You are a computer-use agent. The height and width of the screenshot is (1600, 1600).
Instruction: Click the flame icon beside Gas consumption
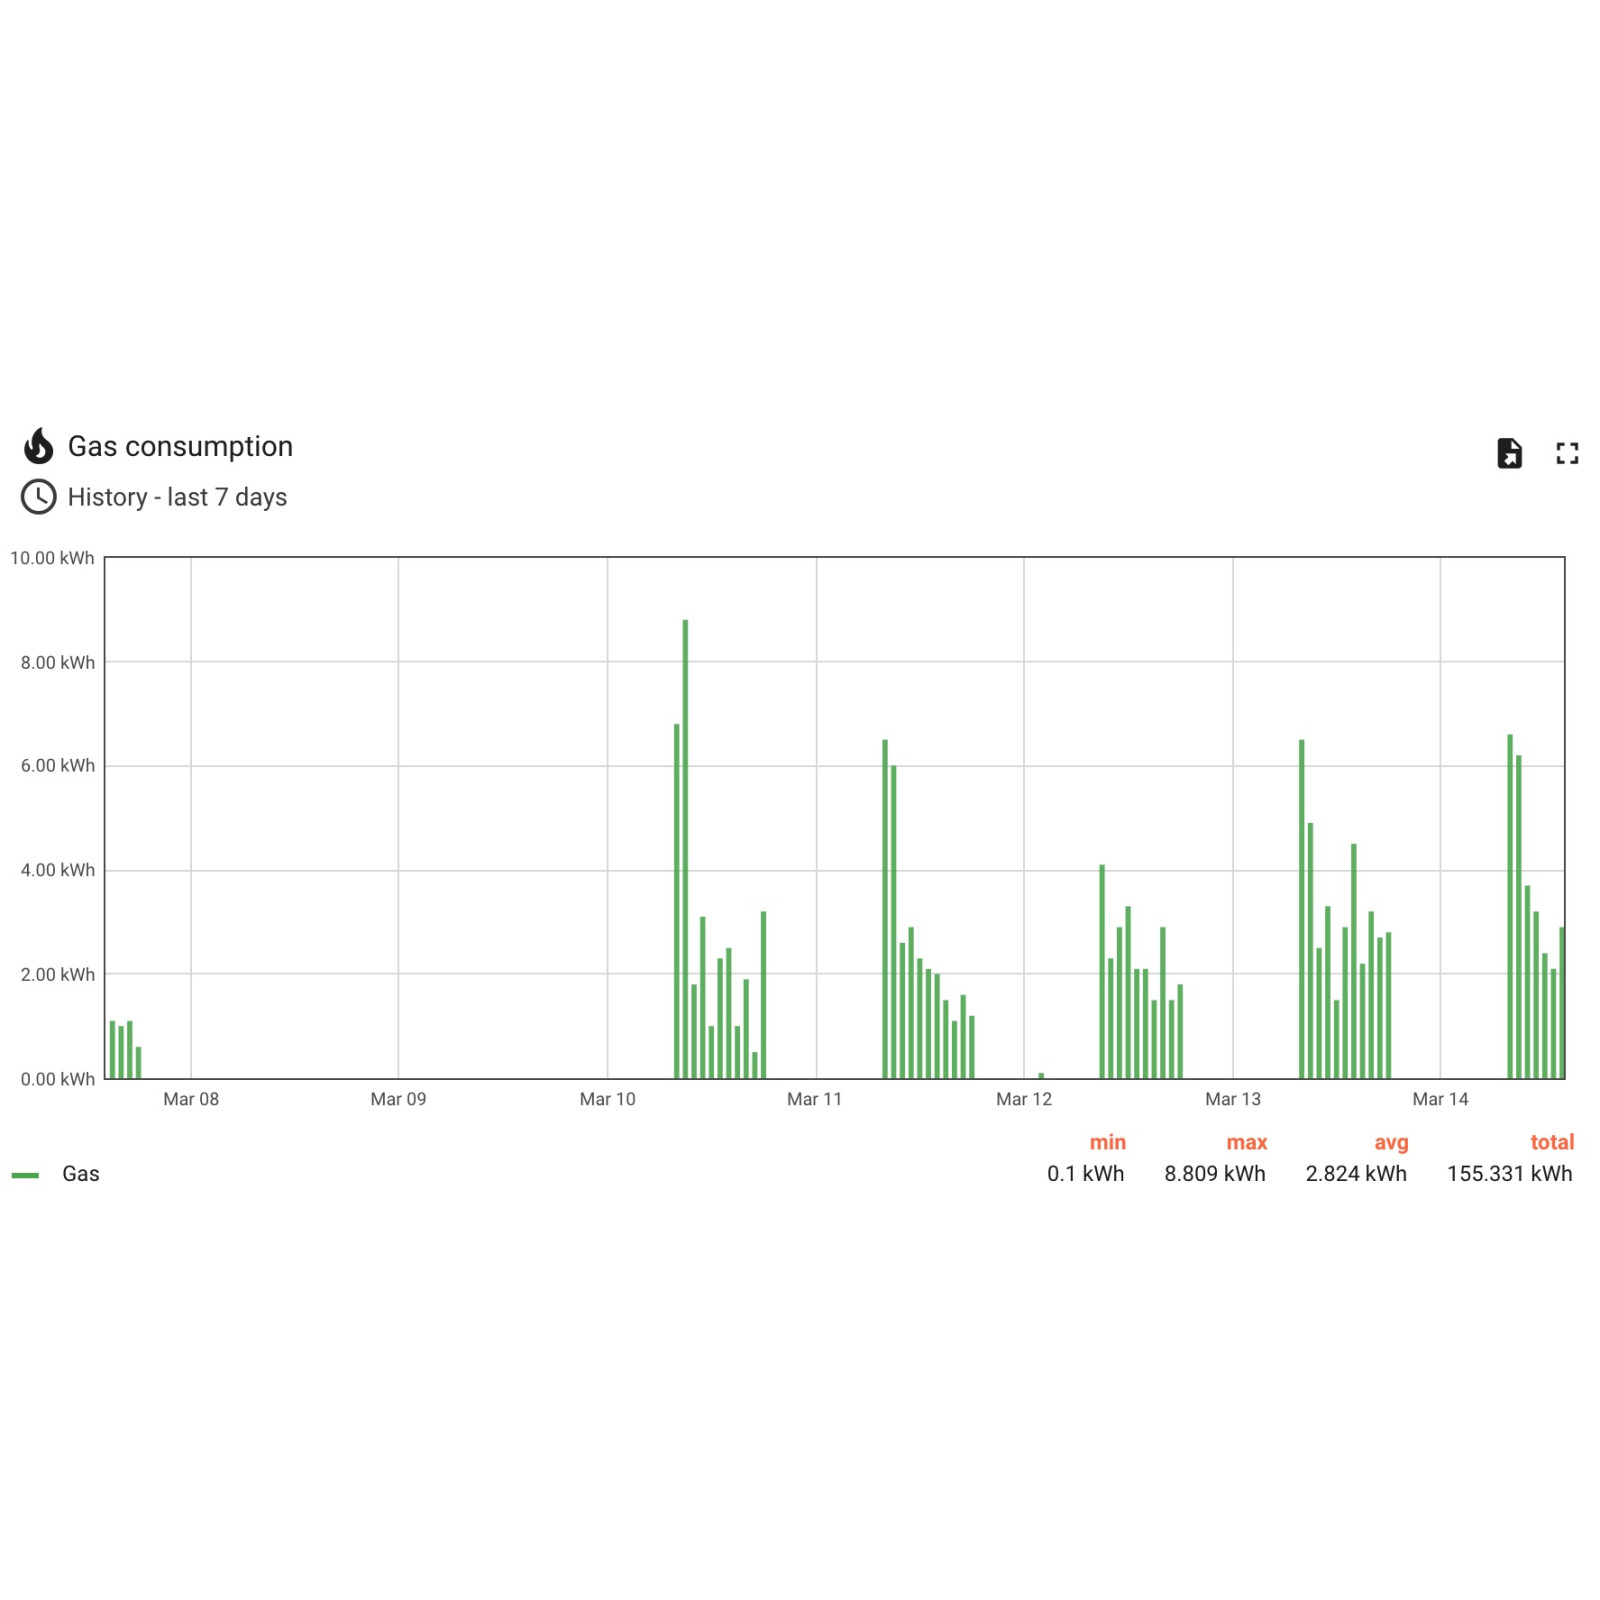(39, 446)
